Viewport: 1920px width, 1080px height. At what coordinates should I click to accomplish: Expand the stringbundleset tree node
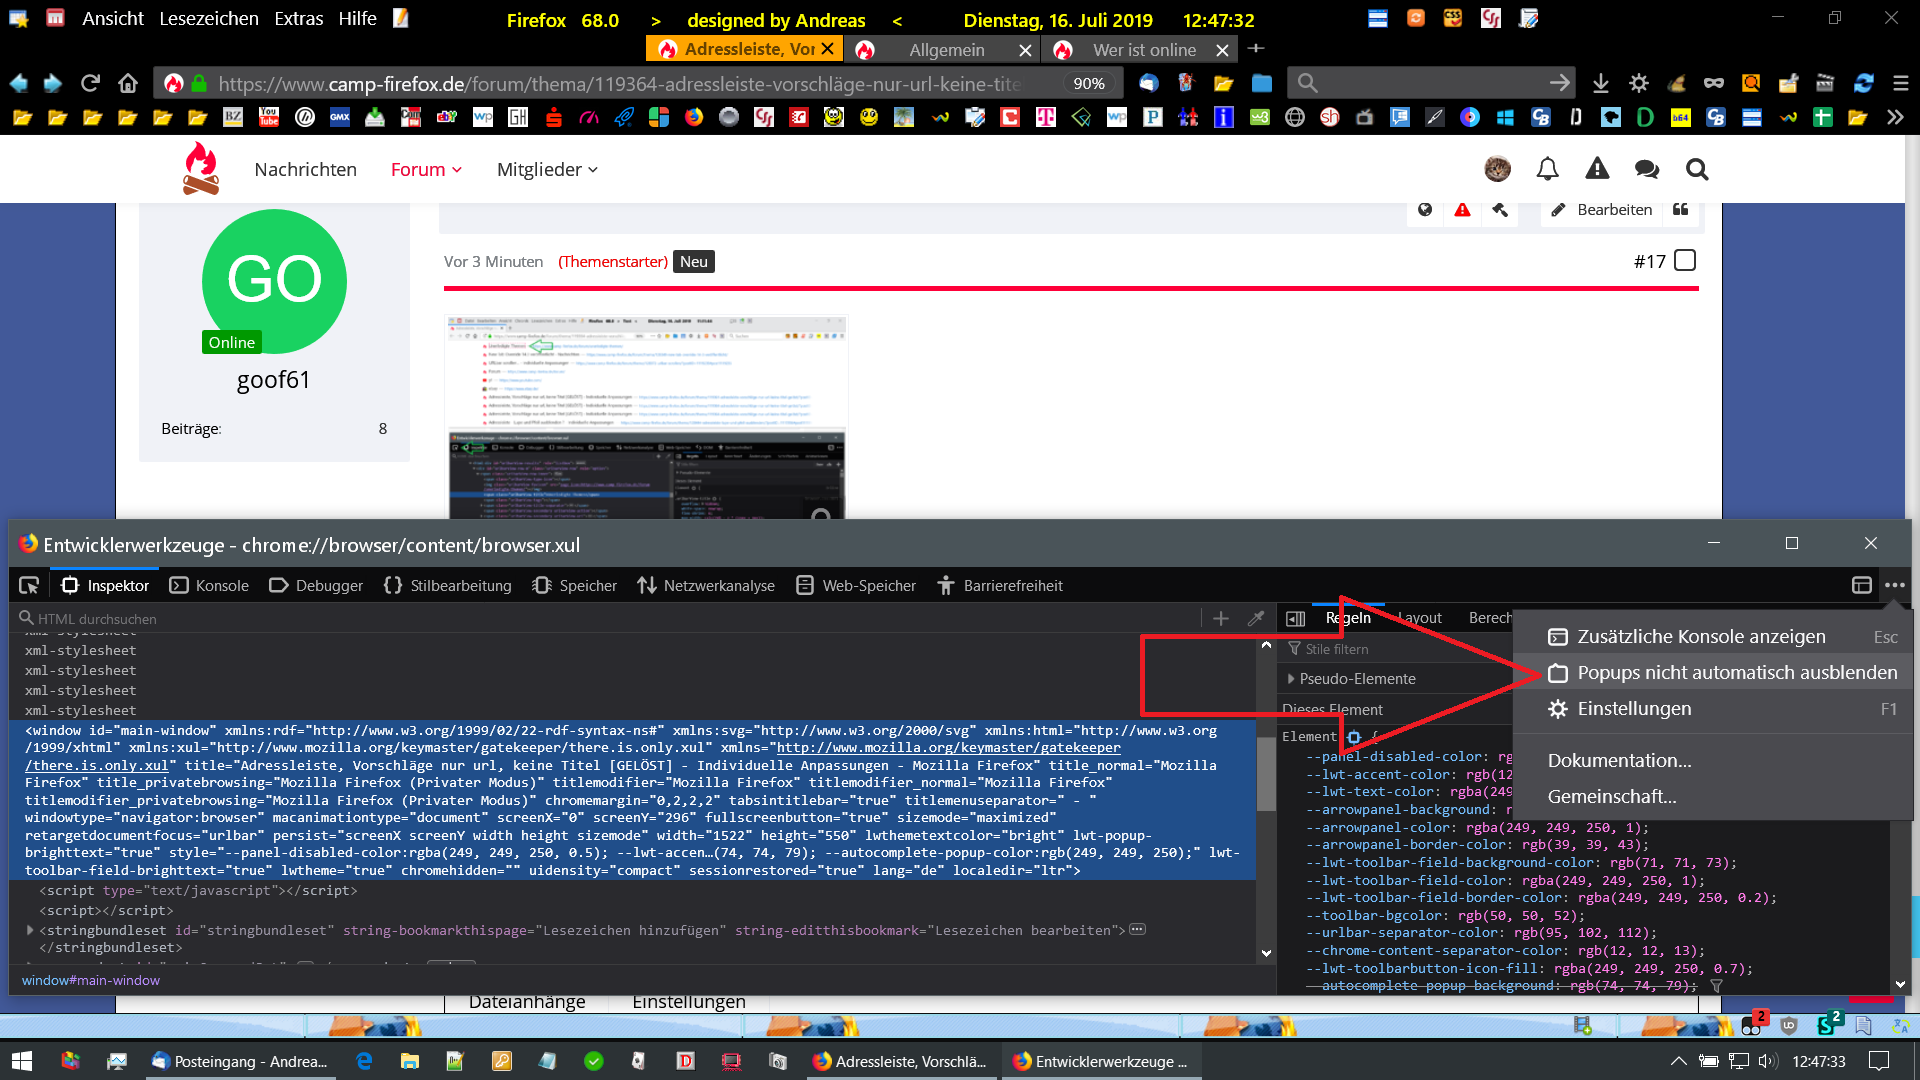[30, 930]
